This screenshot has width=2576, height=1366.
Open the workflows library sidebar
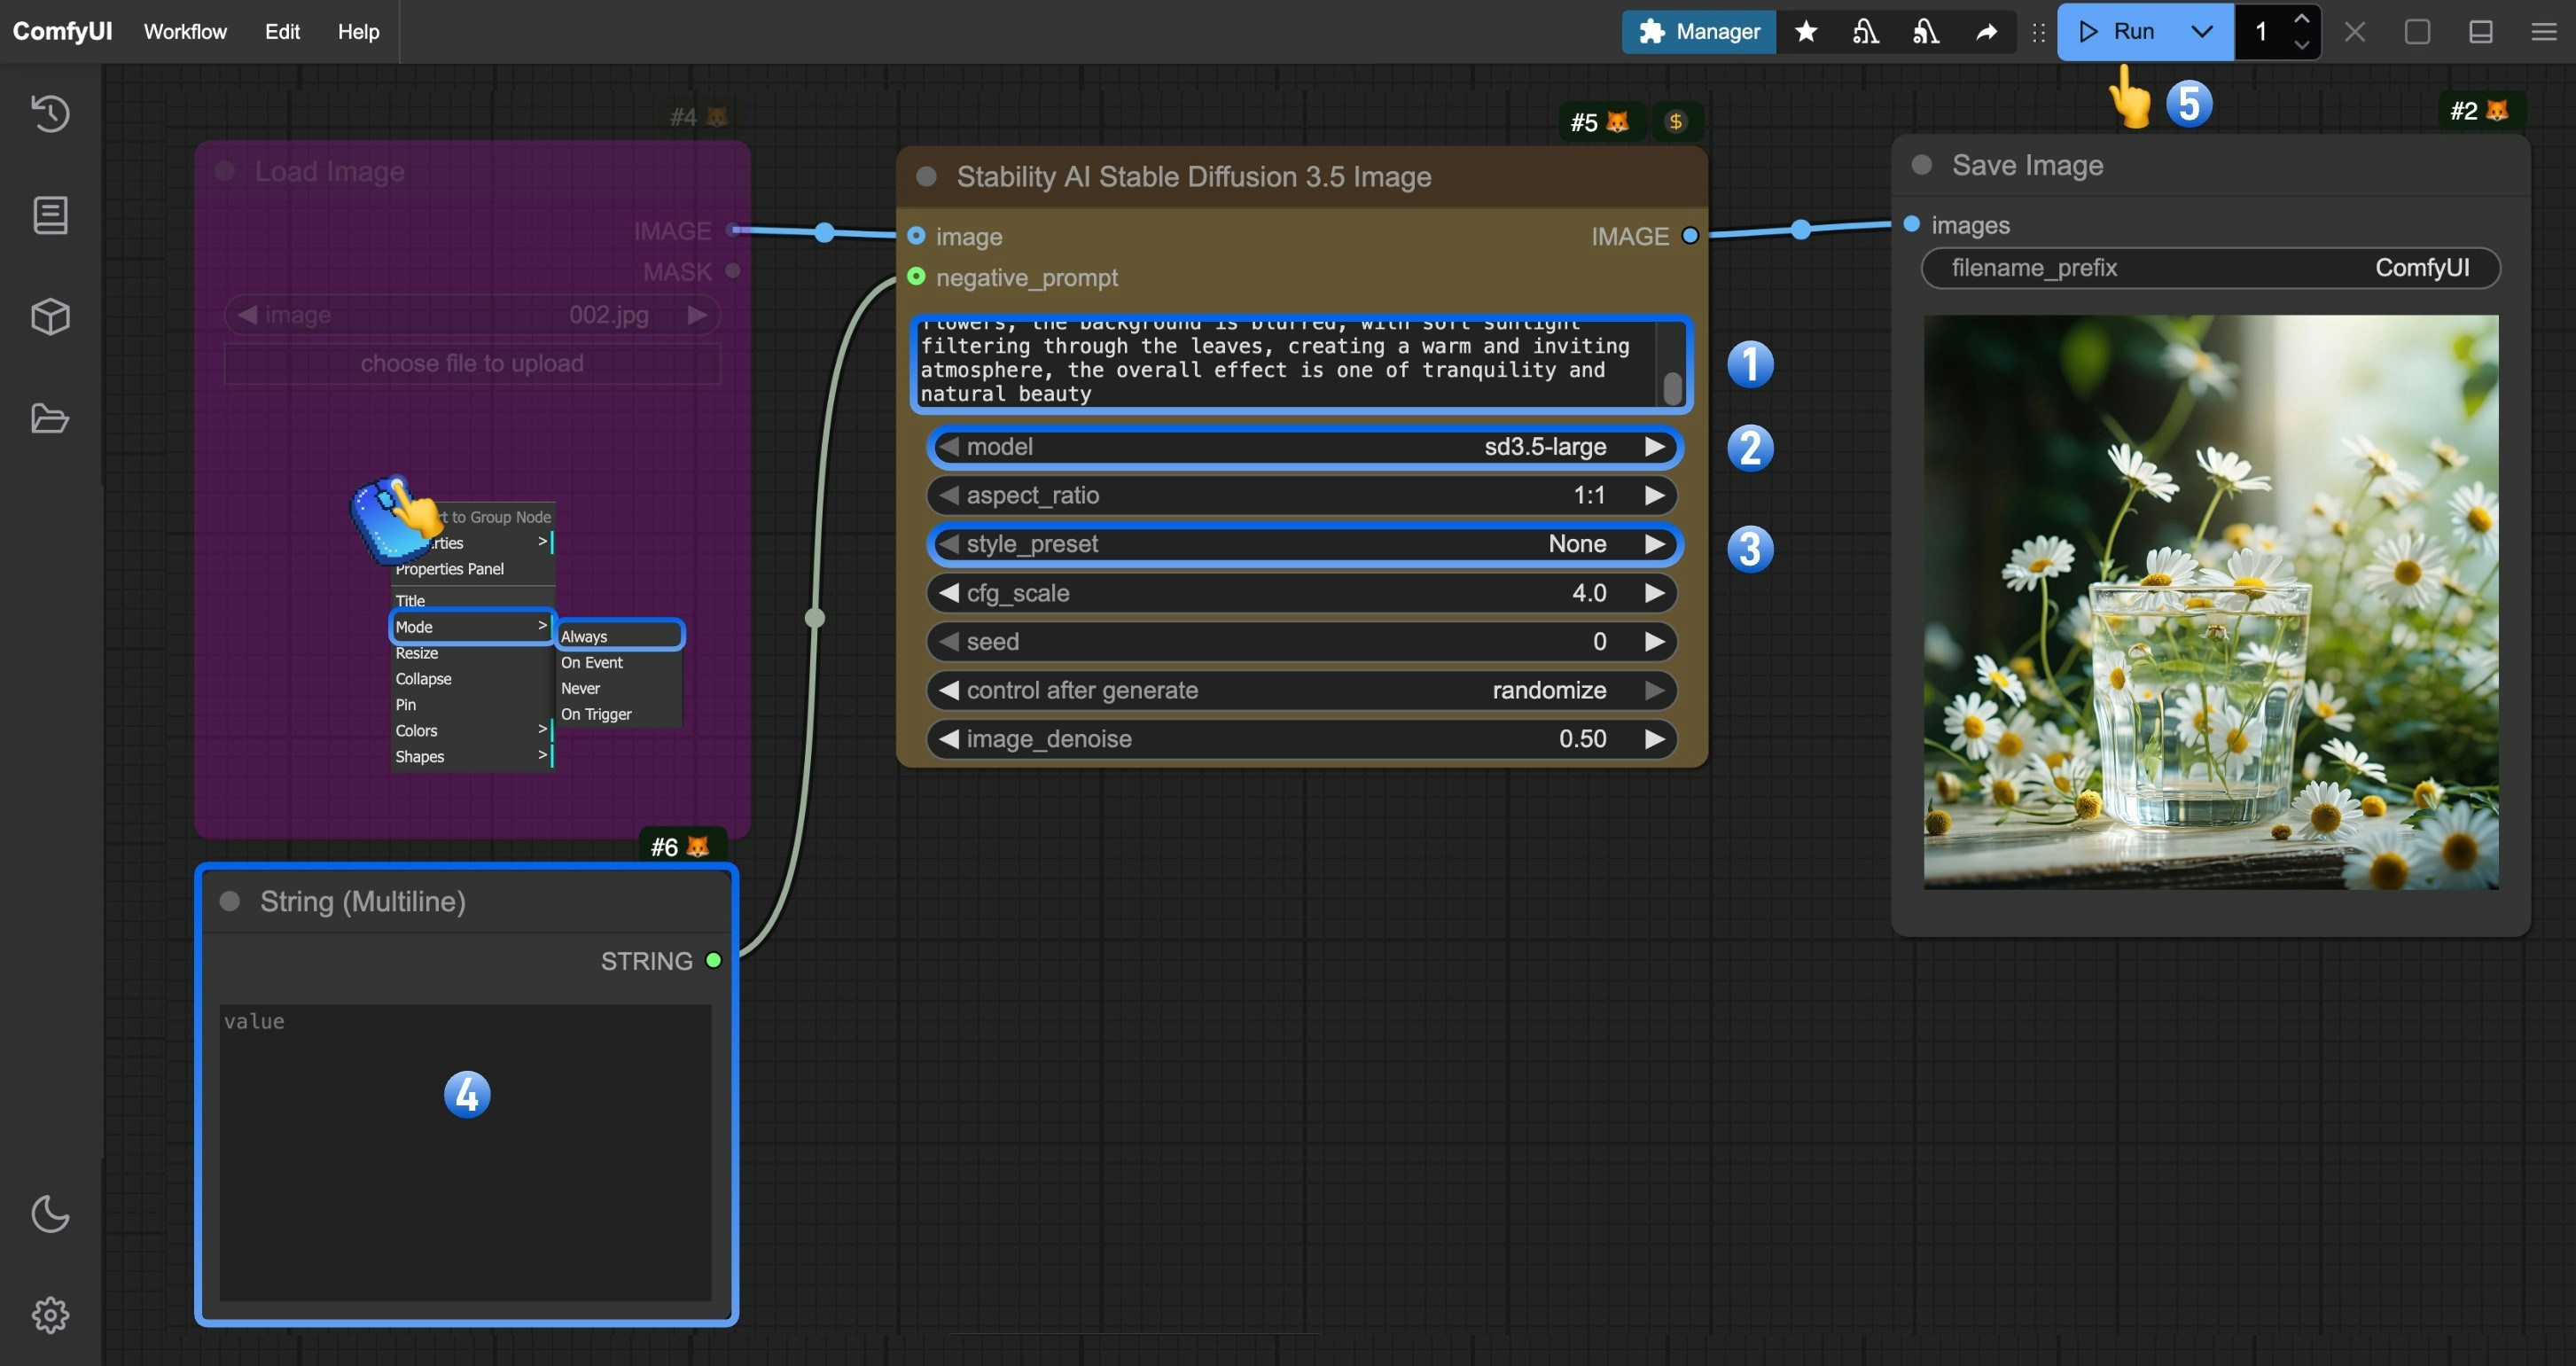(49, 214)
